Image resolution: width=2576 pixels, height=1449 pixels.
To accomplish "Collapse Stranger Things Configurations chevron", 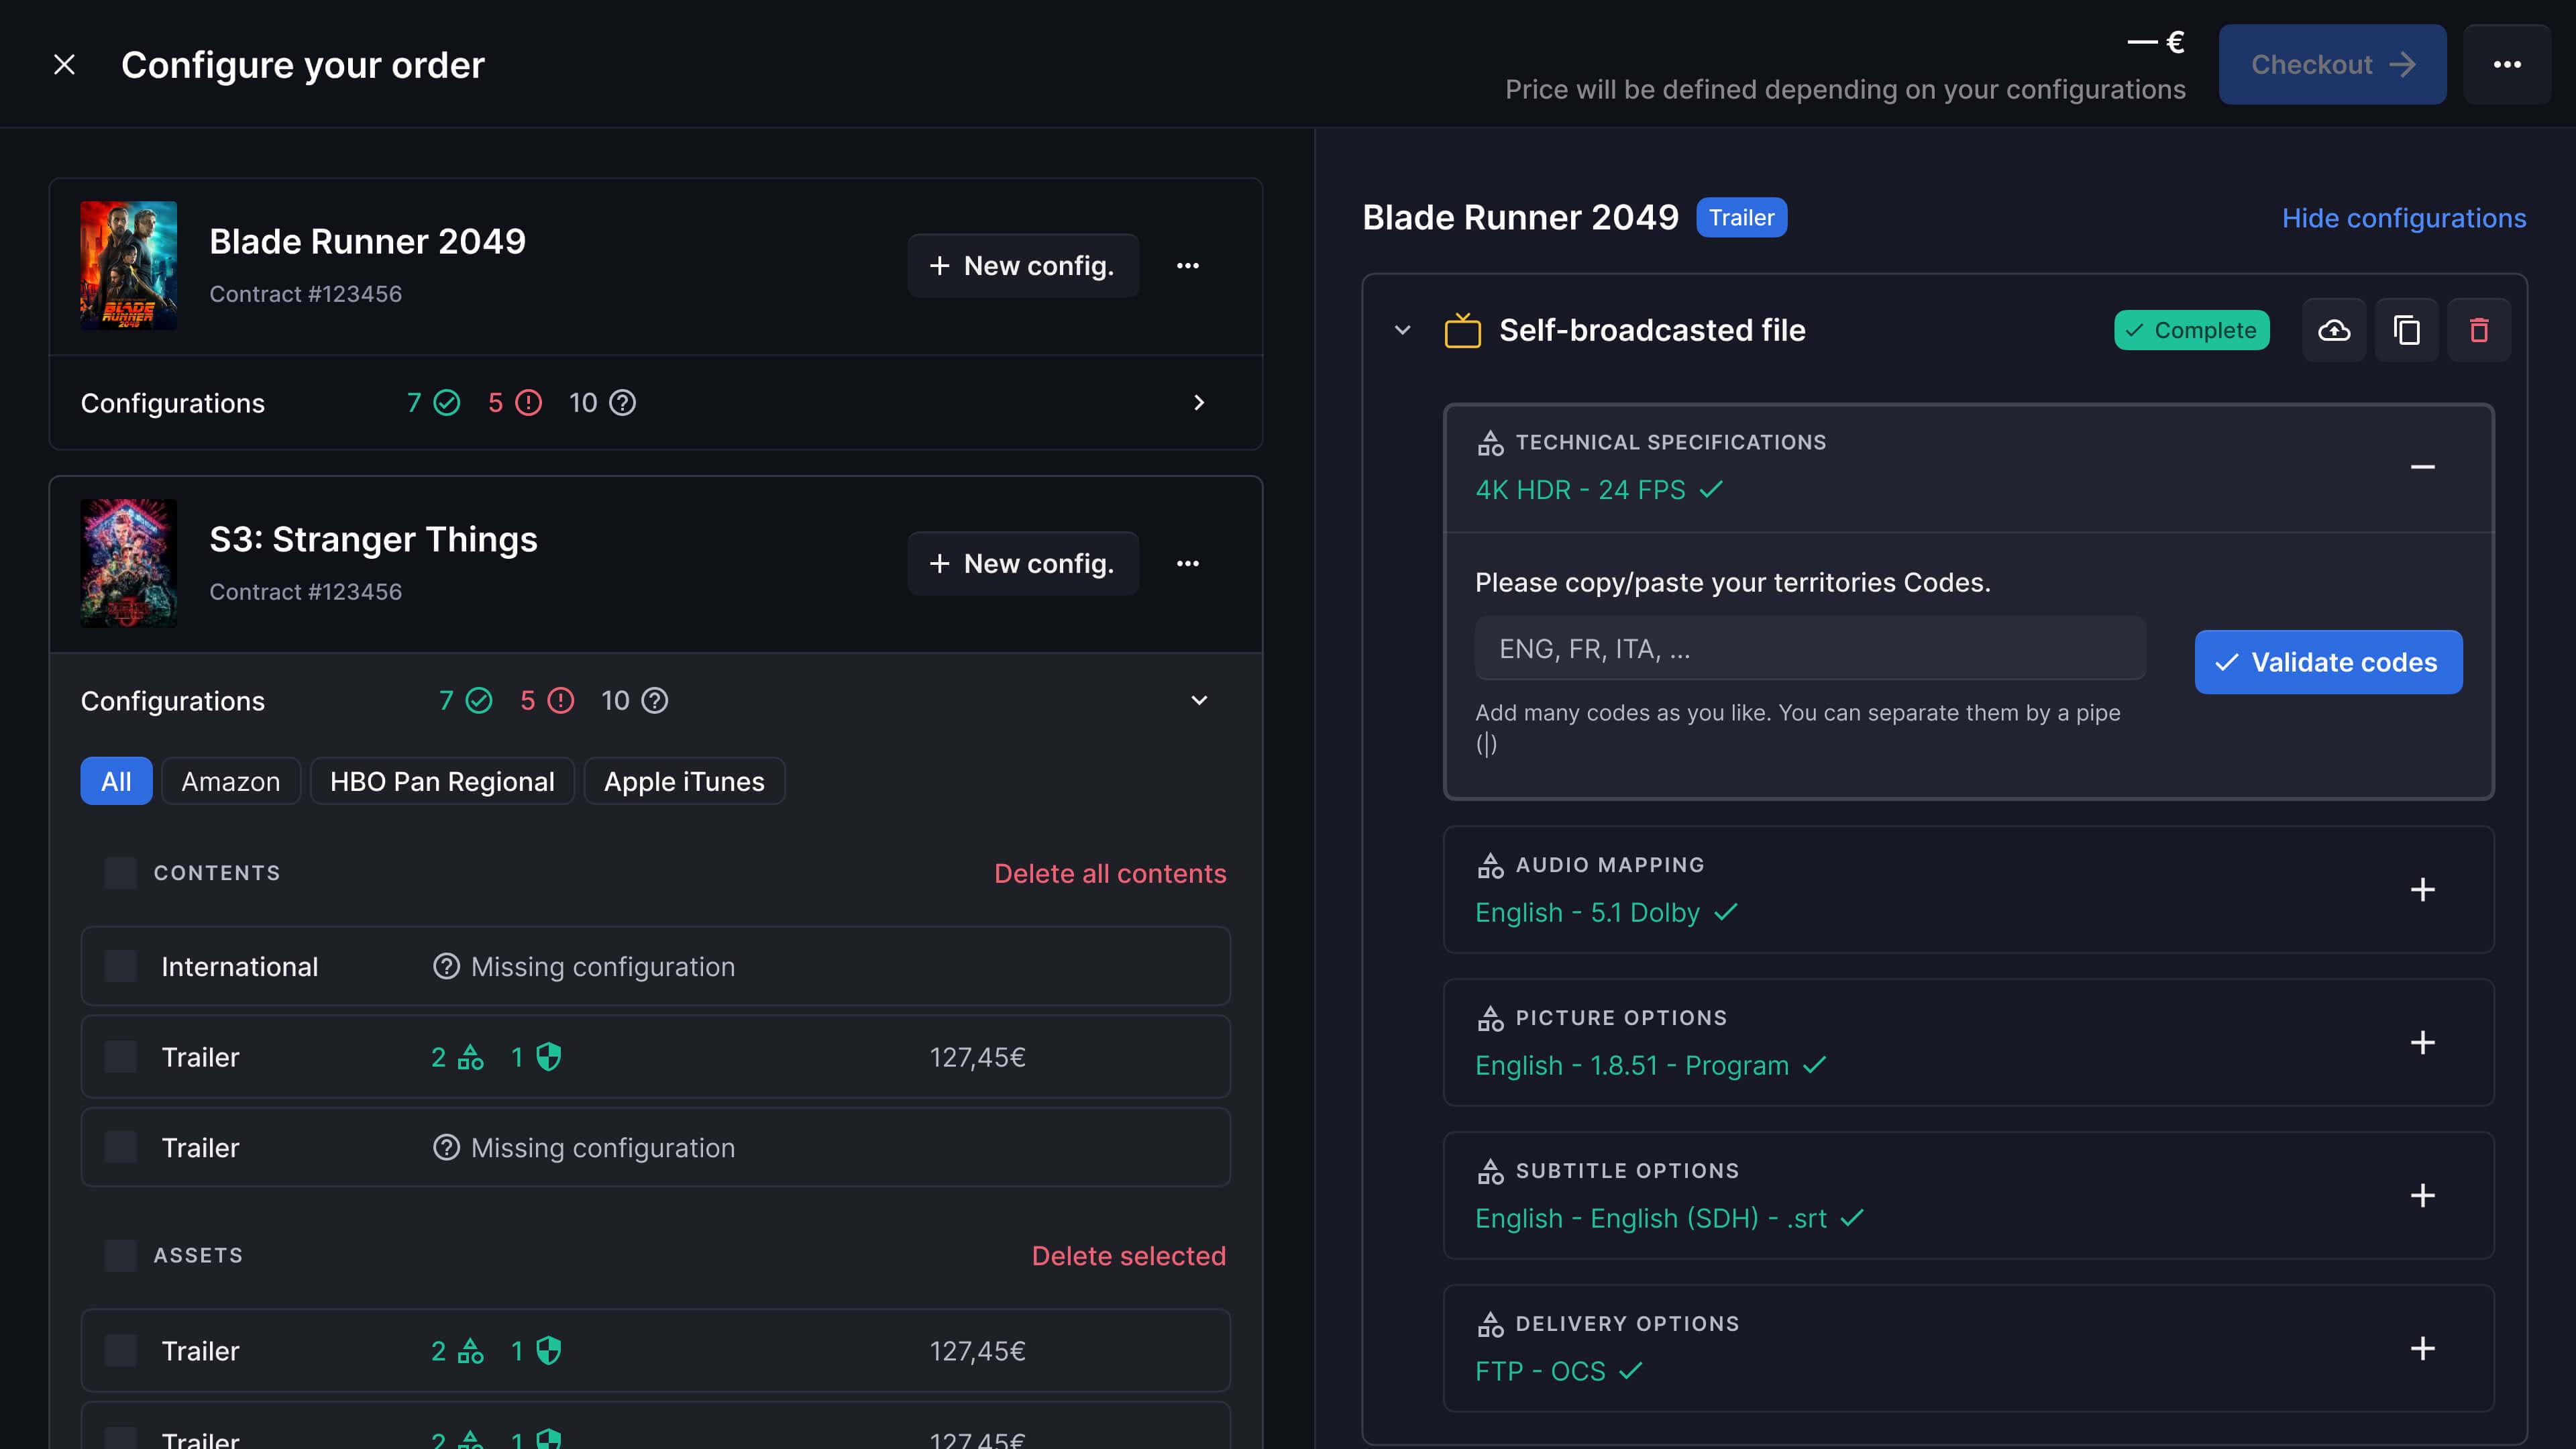I will point(1199,701).
